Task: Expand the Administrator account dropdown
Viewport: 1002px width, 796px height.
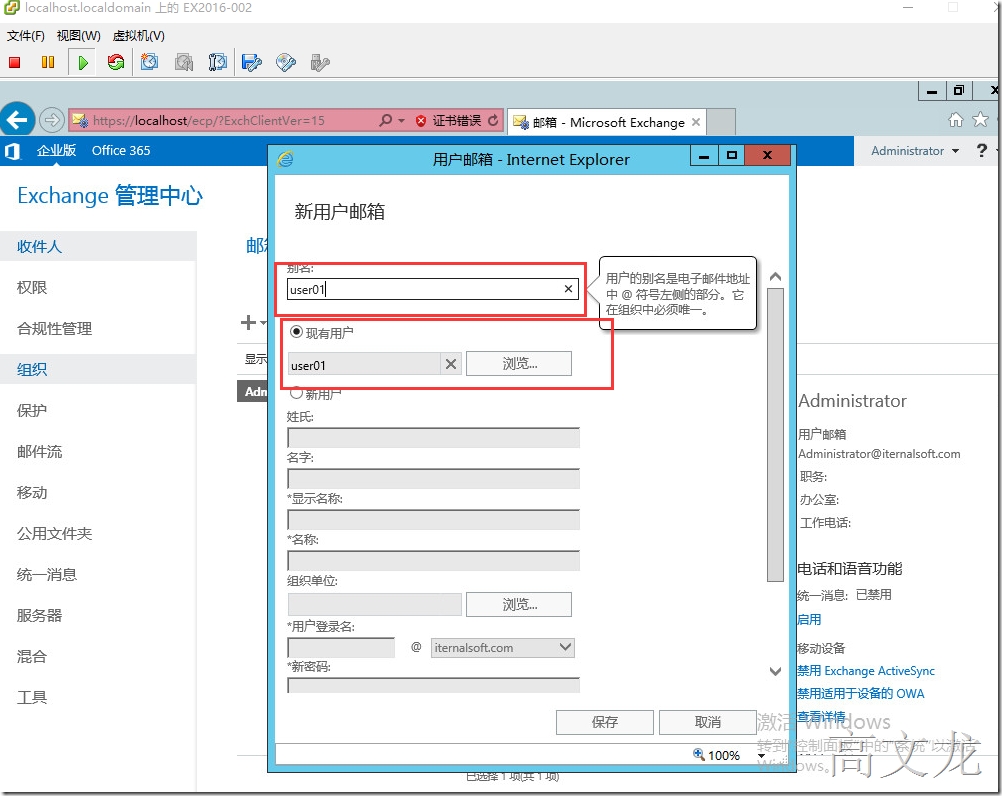Action: coord(955,151)
